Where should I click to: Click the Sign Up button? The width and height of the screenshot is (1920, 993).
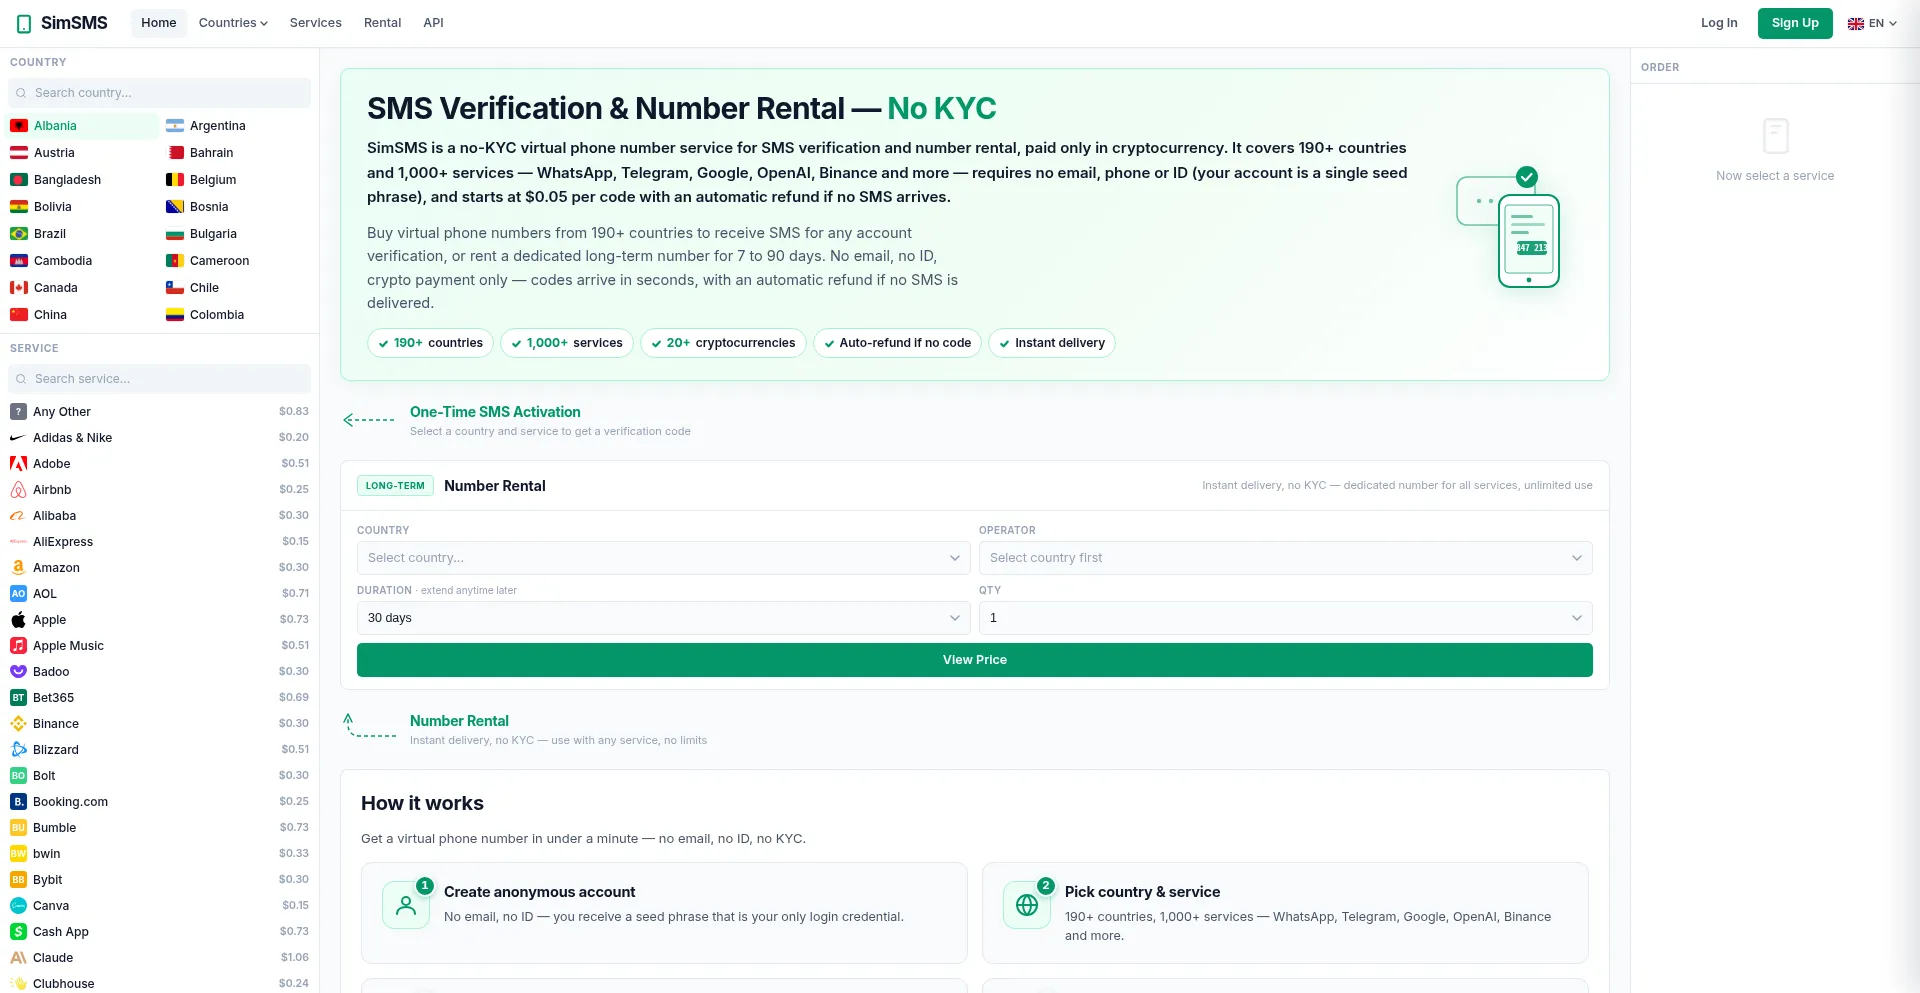pos(1795,23)
